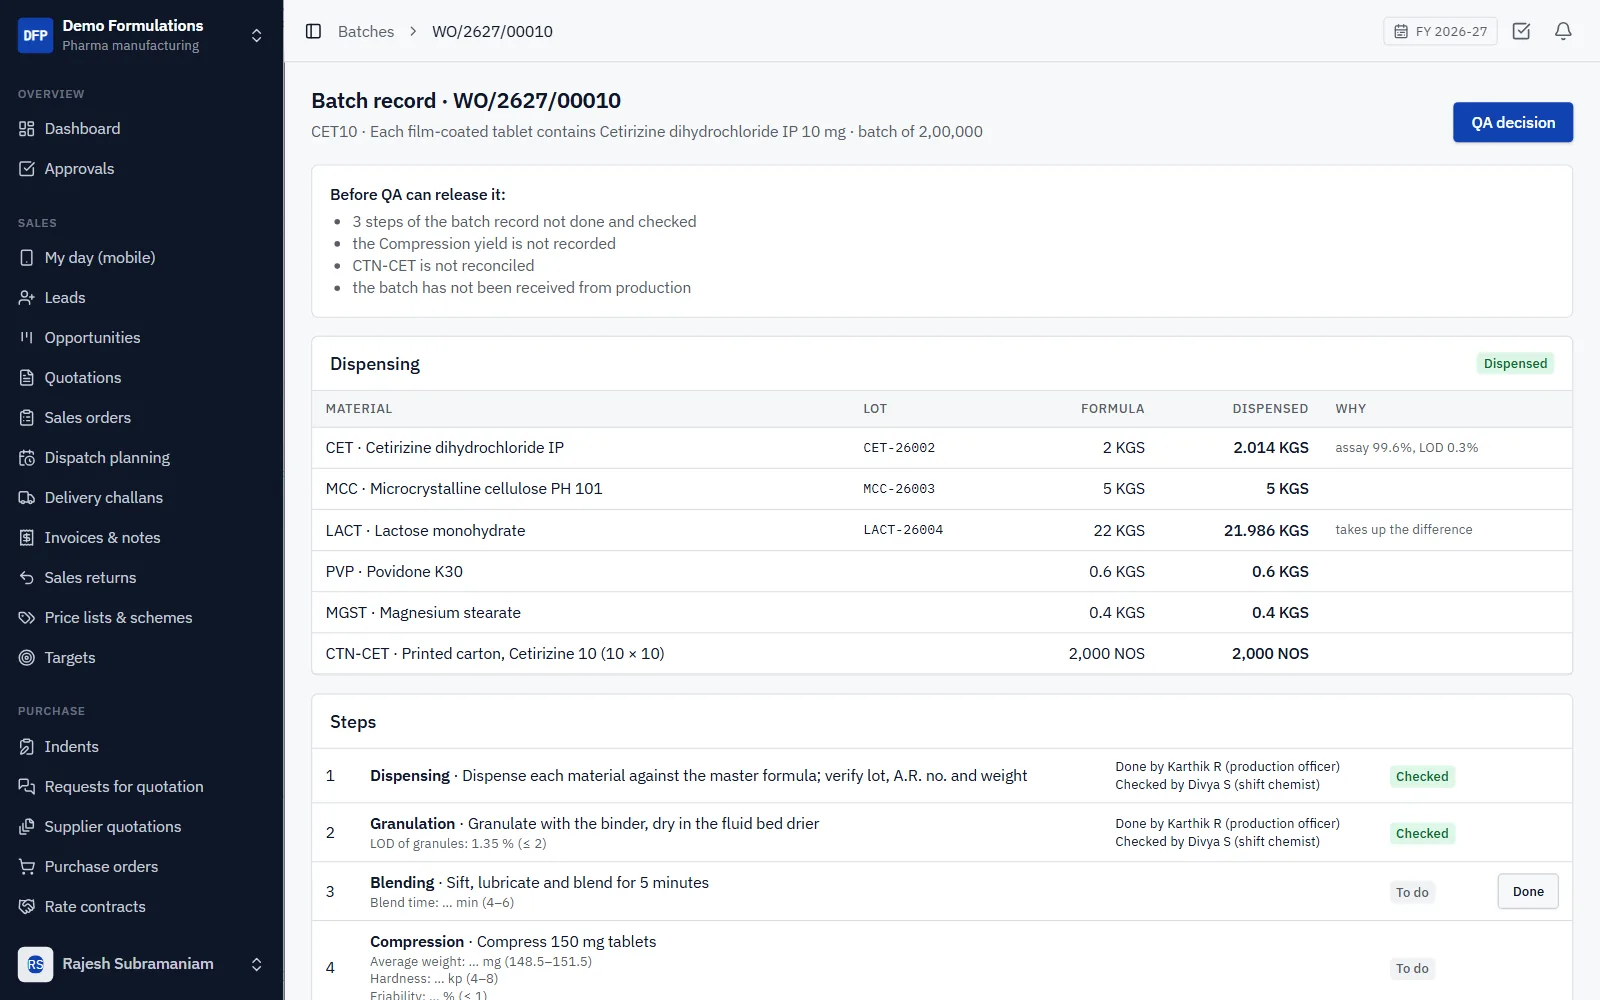Open the notifications bell
This screenshot has height=1000, width=1600.
[1563, 31]
